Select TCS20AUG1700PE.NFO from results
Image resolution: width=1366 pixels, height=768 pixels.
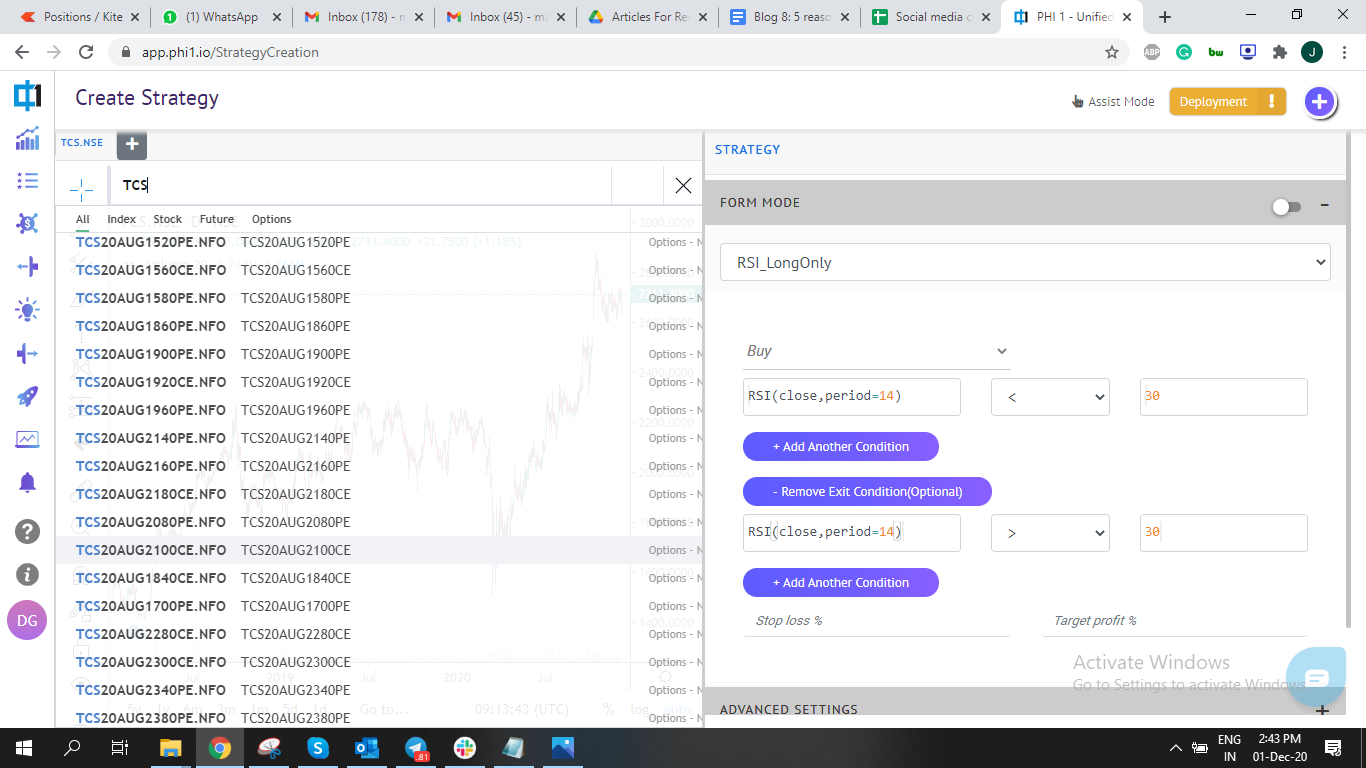tap(379, 606)
